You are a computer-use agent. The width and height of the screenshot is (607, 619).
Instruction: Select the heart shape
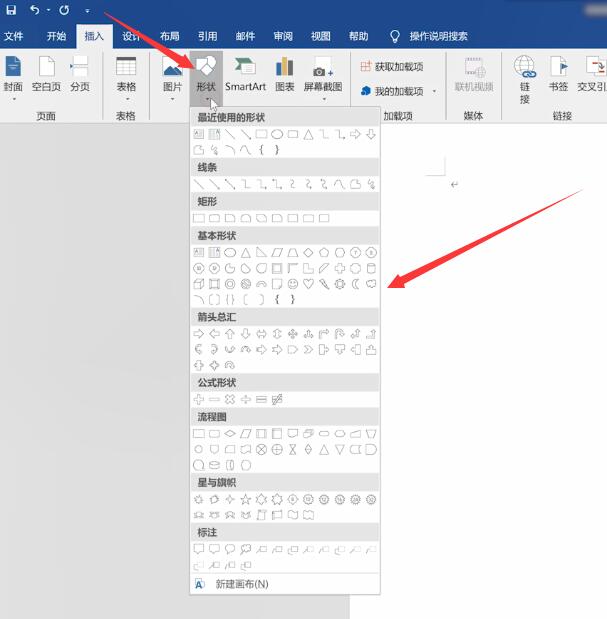(308, 284)
